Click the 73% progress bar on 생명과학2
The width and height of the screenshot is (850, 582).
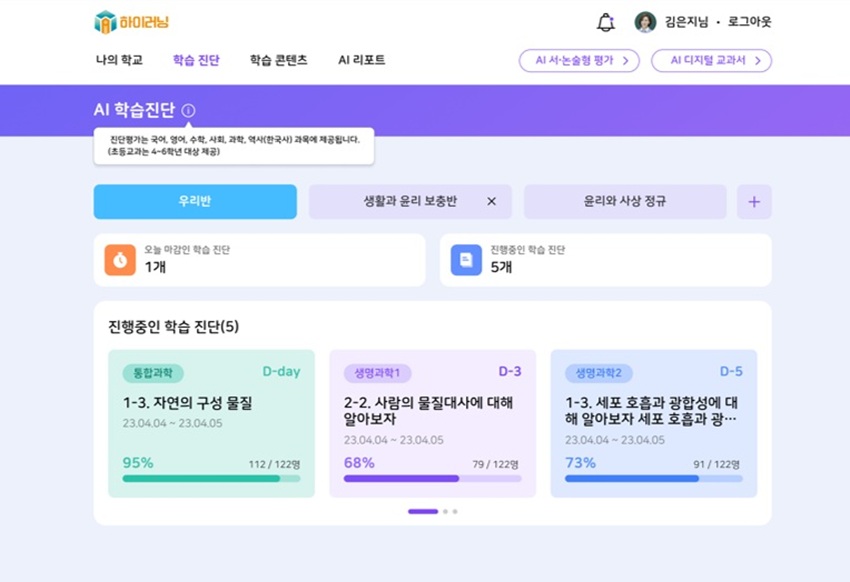(x=653, y=479)
